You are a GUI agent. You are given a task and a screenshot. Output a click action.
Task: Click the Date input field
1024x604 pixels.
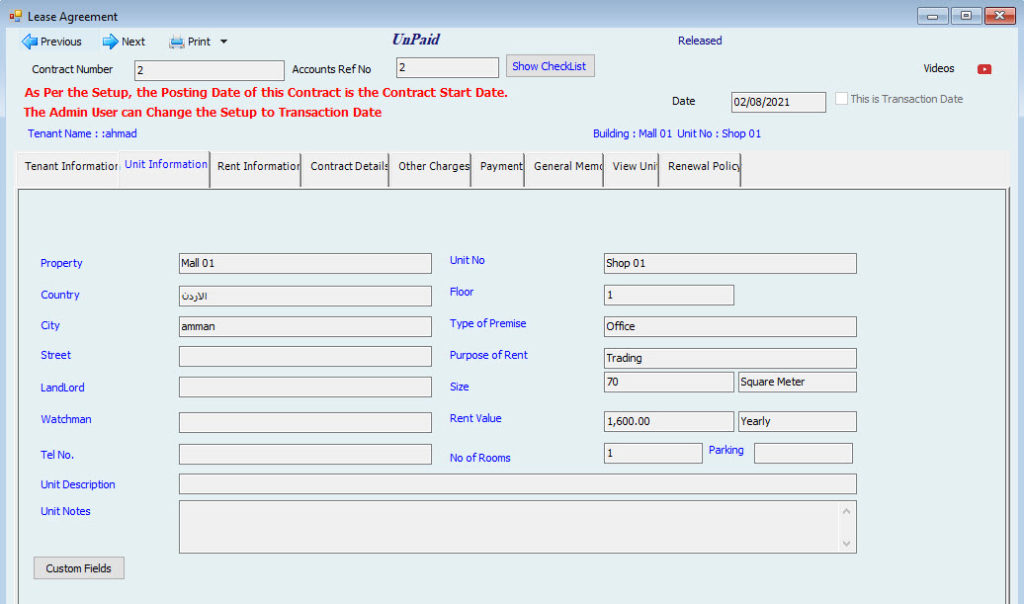pyautogui.click(x=778, y=102)
